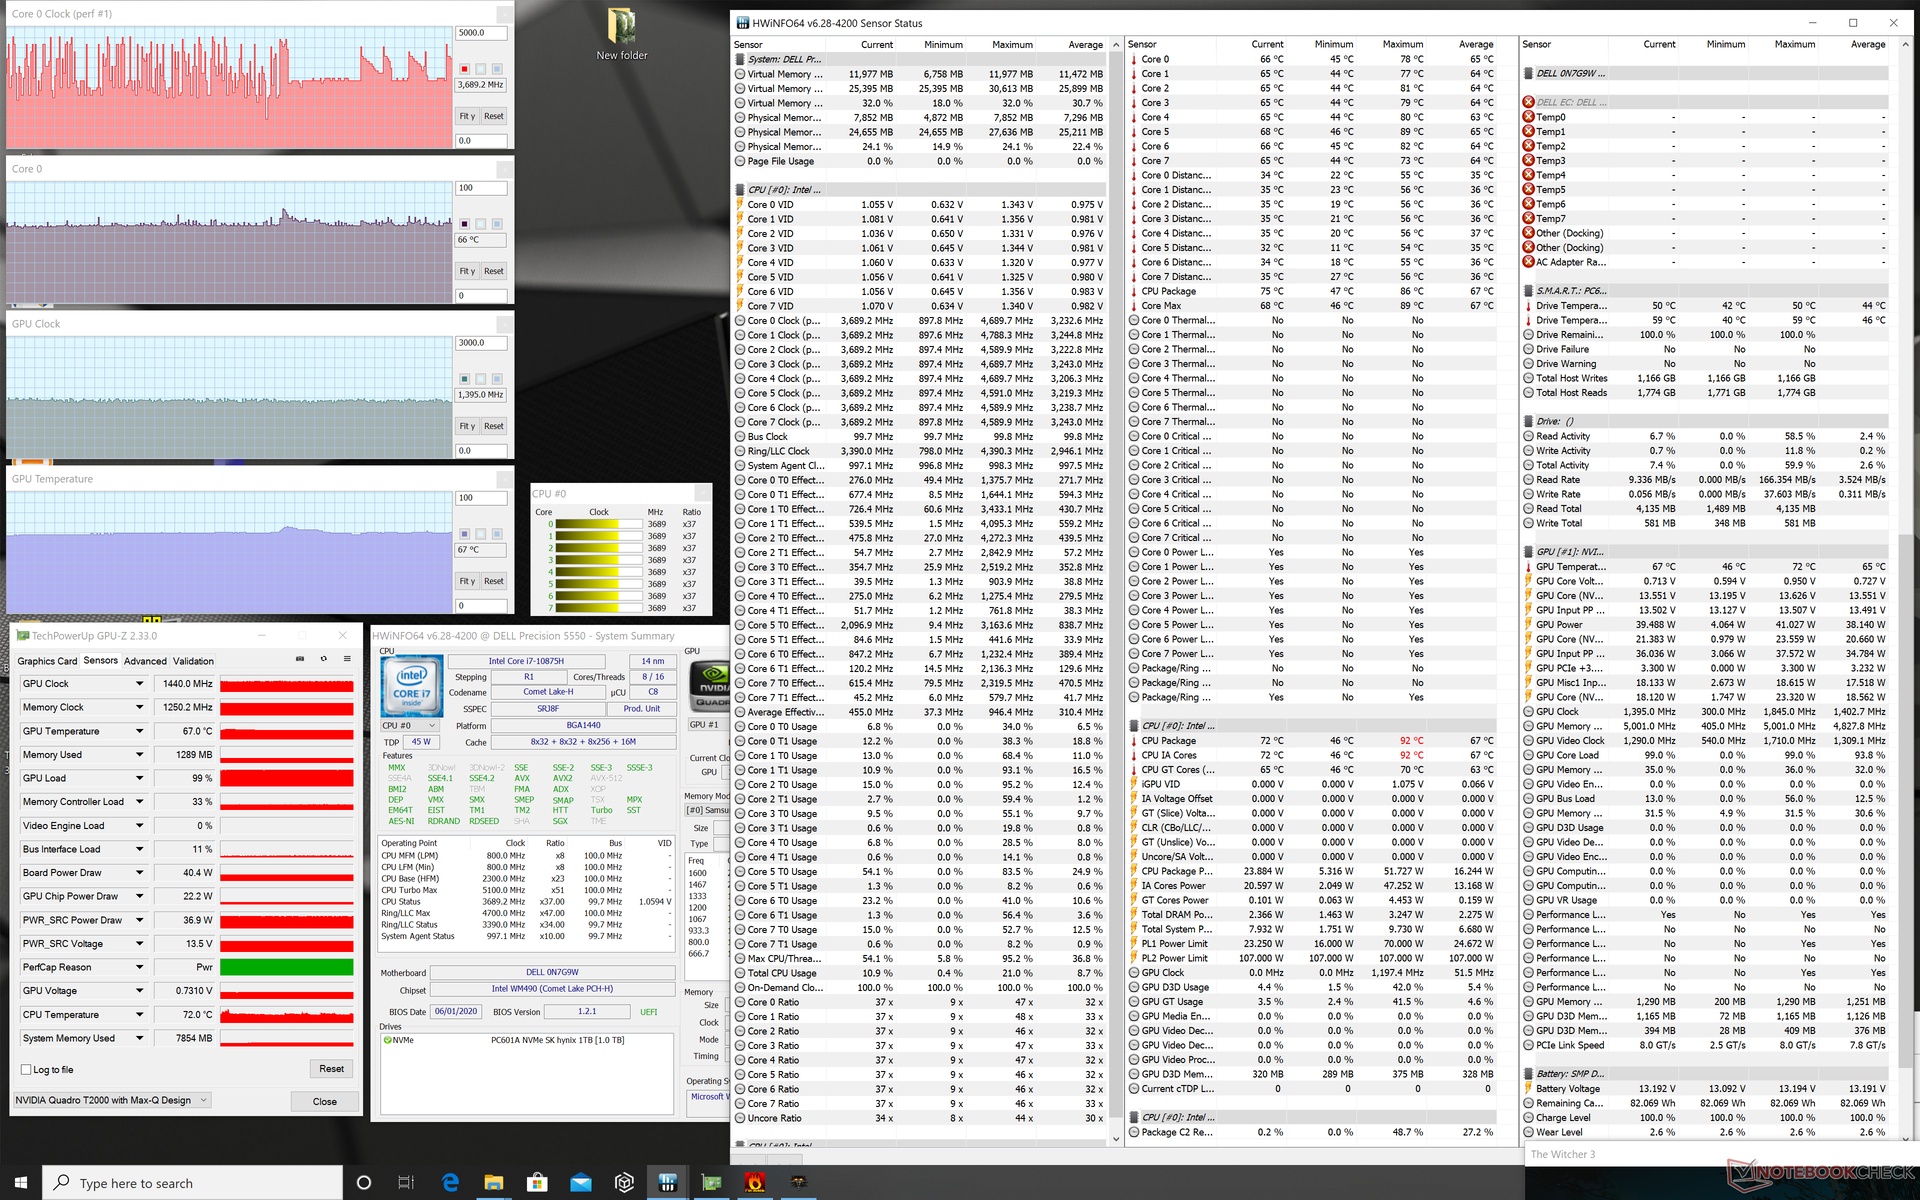The image size is (1920, 1200).
Task: Open Task View on taskbar
Action: tap(406, 1182)
